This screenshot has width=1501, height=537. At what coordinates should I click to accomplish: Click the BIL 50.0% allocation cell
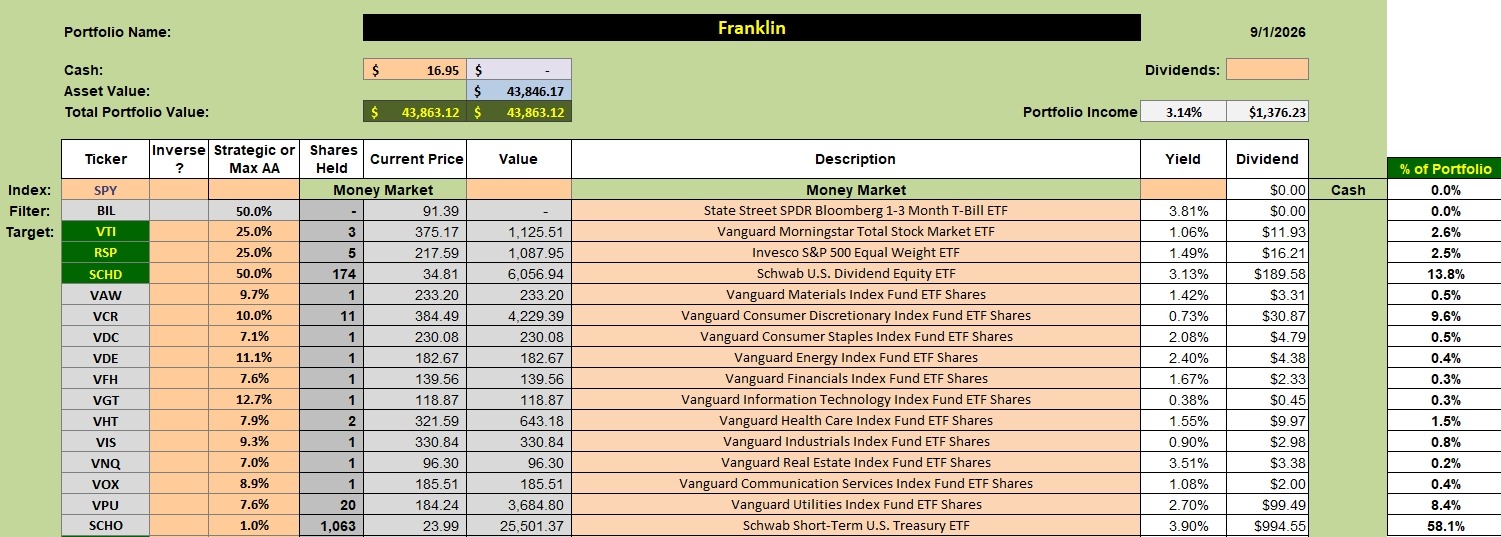pos(254,211)
